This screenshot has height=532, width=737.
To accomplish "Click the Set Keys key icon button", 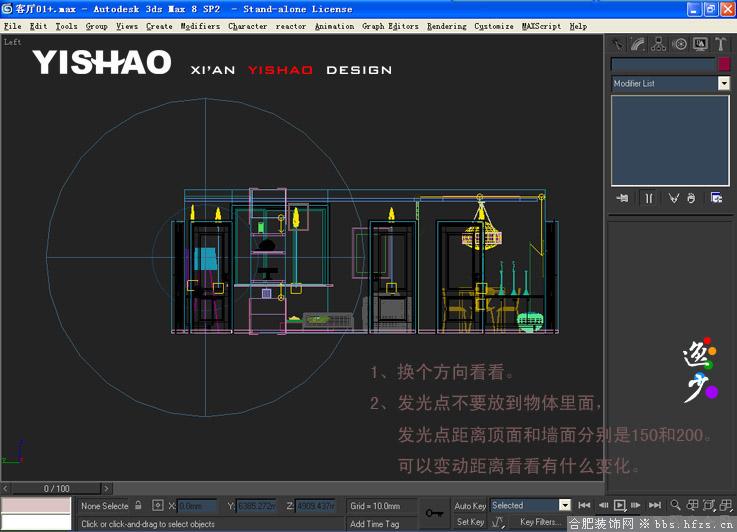I will tap(433, 513).
